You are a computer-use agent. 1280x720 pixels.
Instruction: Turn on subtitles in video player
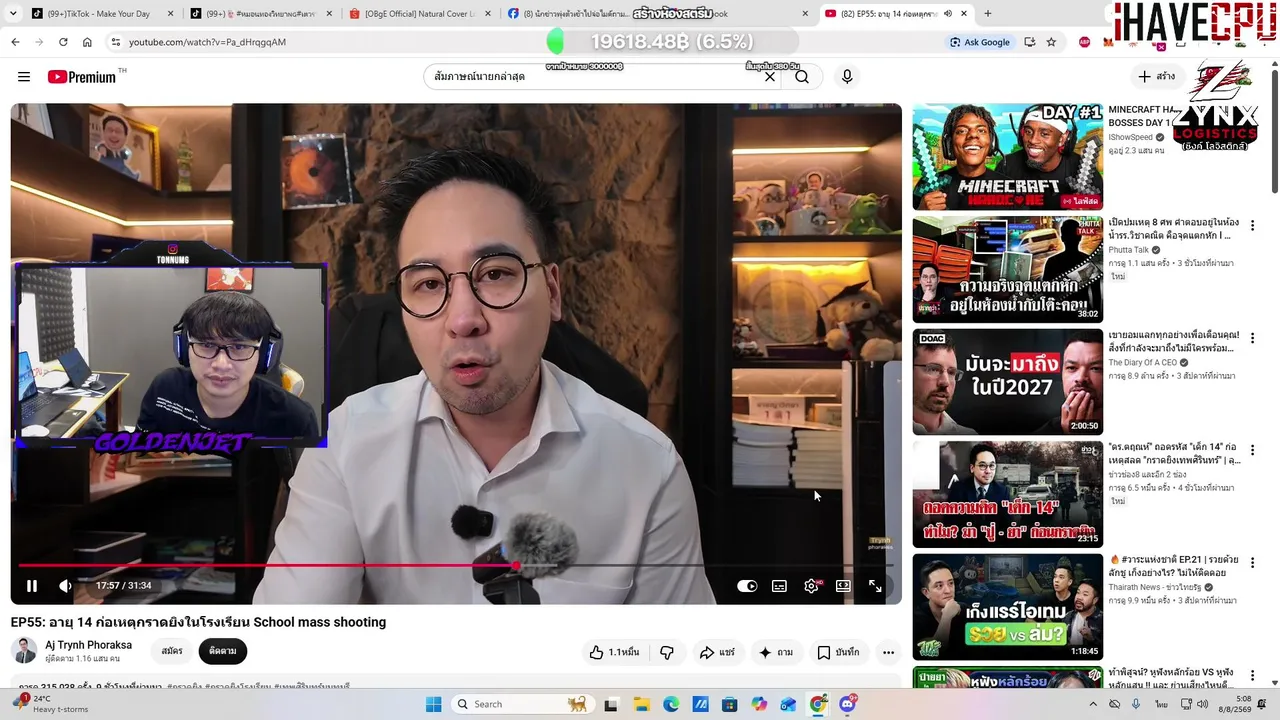point(779,586)
